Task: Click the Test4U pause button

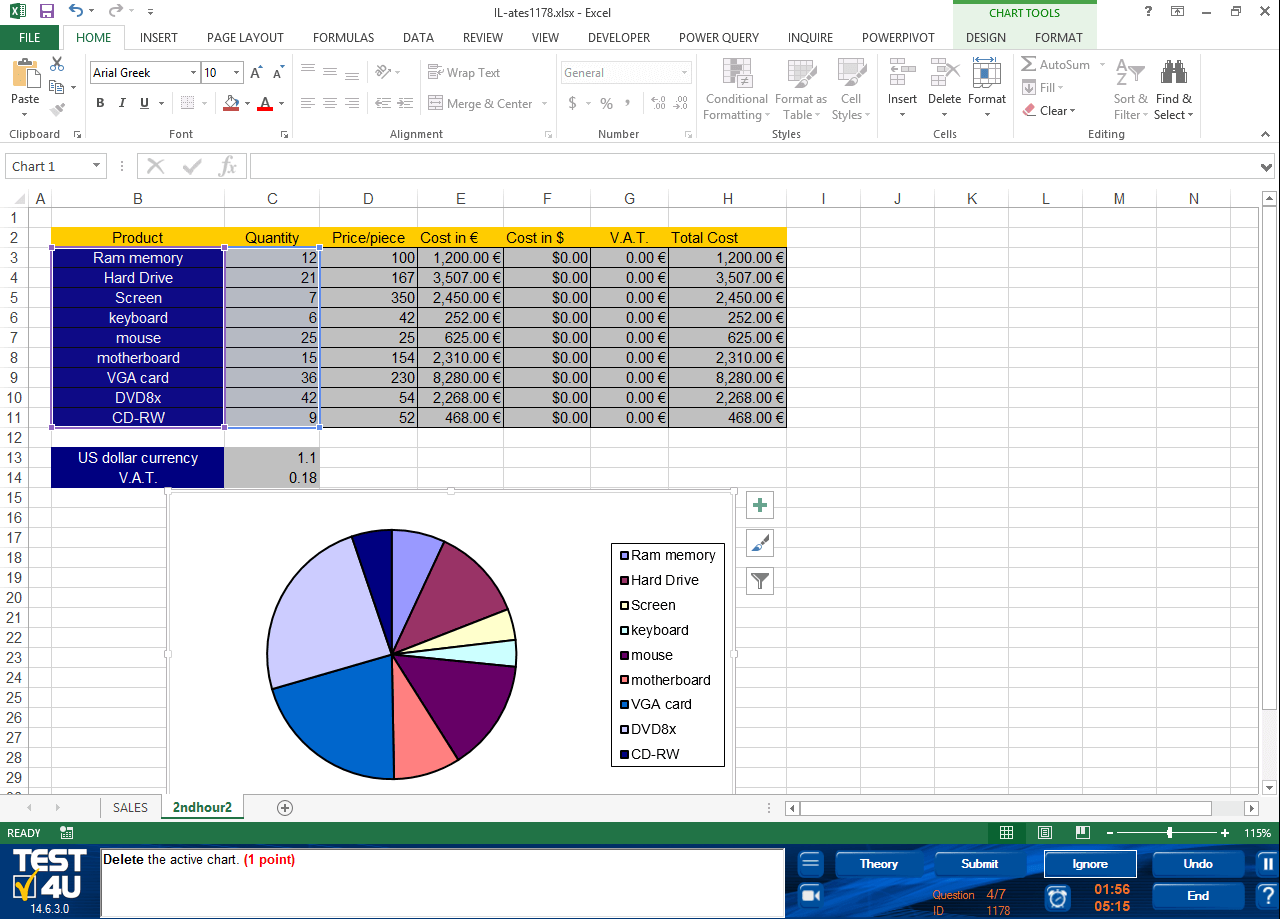Action: [1267, 864]
